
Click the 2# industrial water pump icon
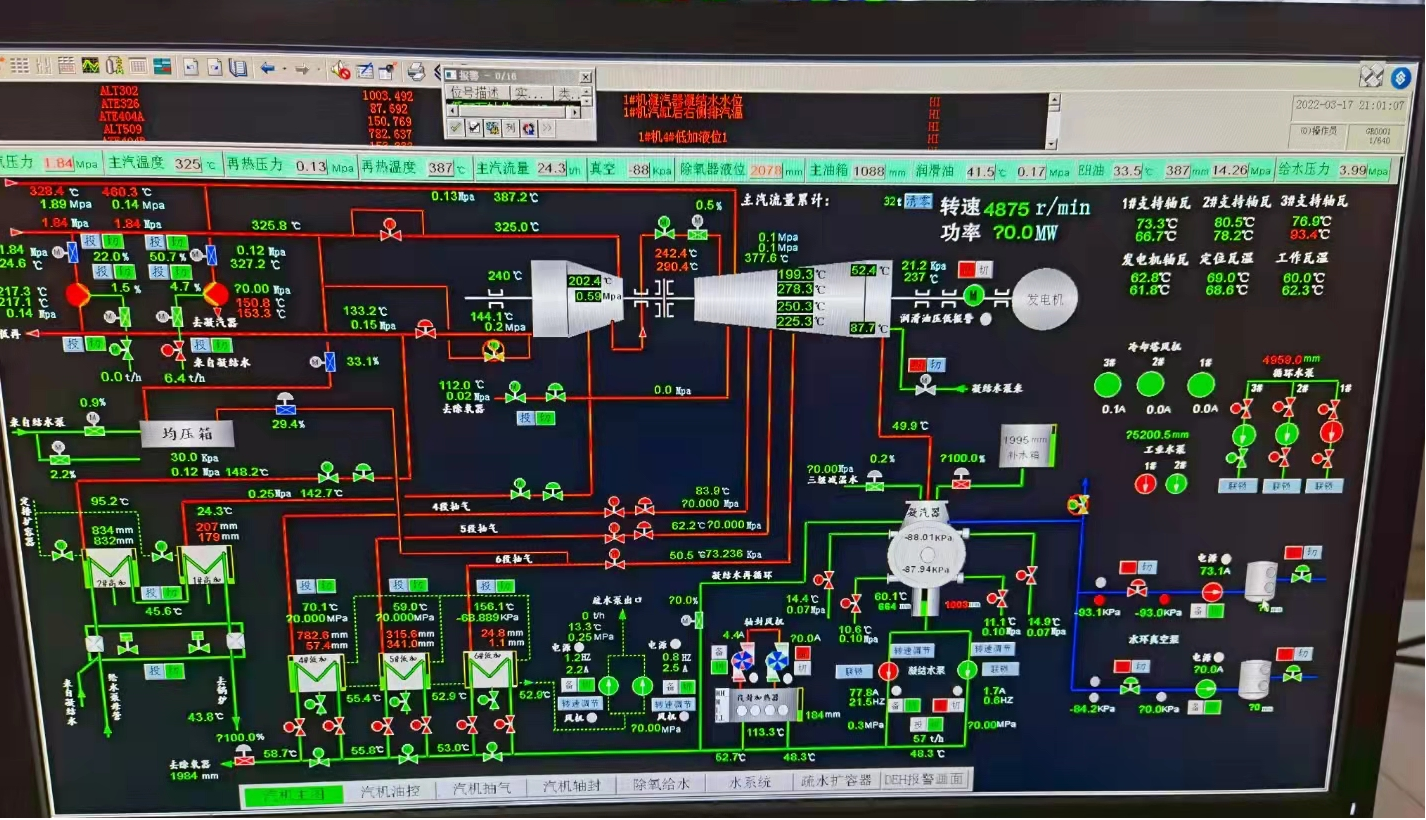click(1177, 484)
